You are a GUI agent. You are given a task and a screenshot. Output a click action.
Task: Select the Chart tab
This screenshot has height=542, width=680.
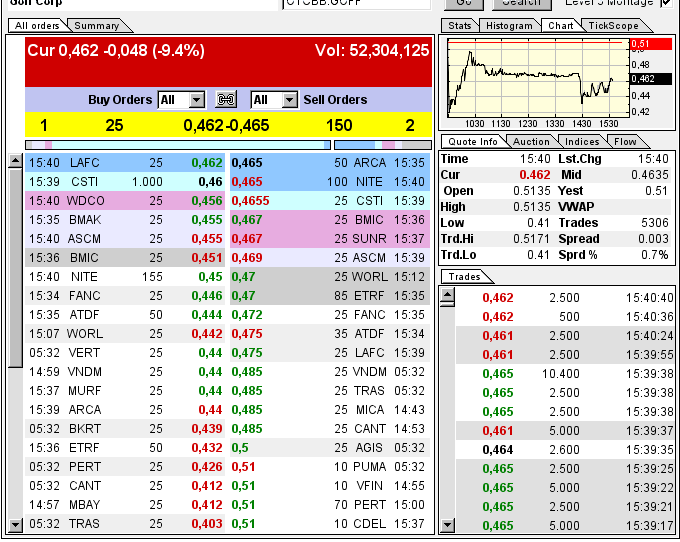click(561, 26)
